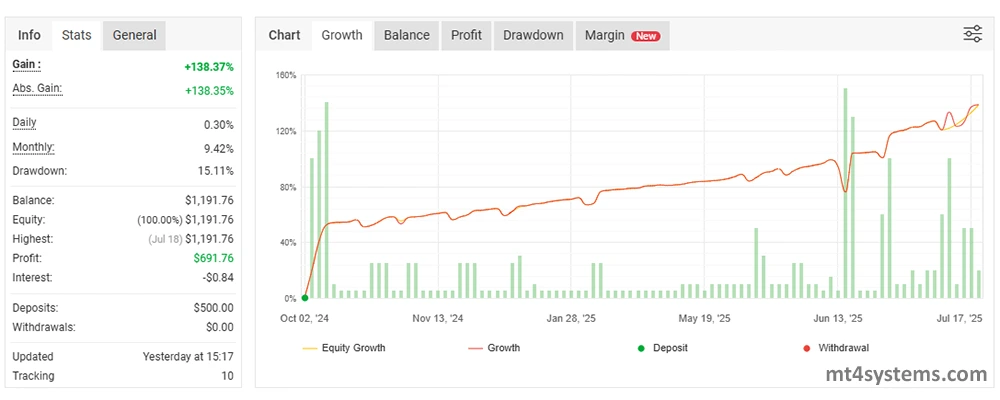
Task: Open the General tab
Action: pos(134,35)
